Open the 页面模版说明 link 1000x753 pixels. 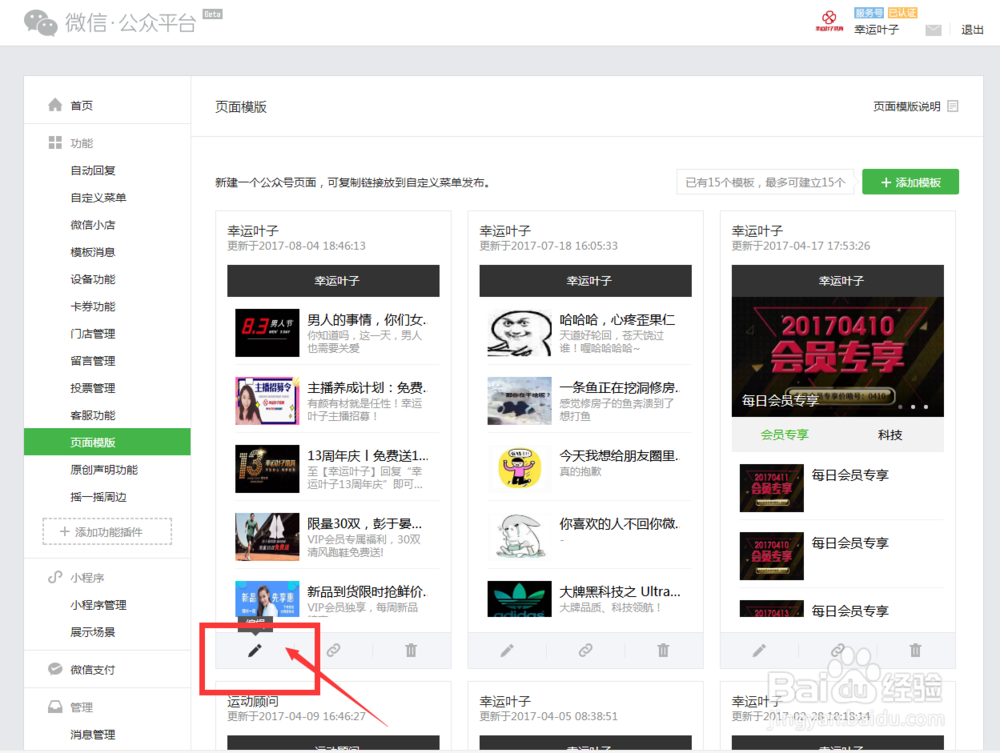coord(906,106)
